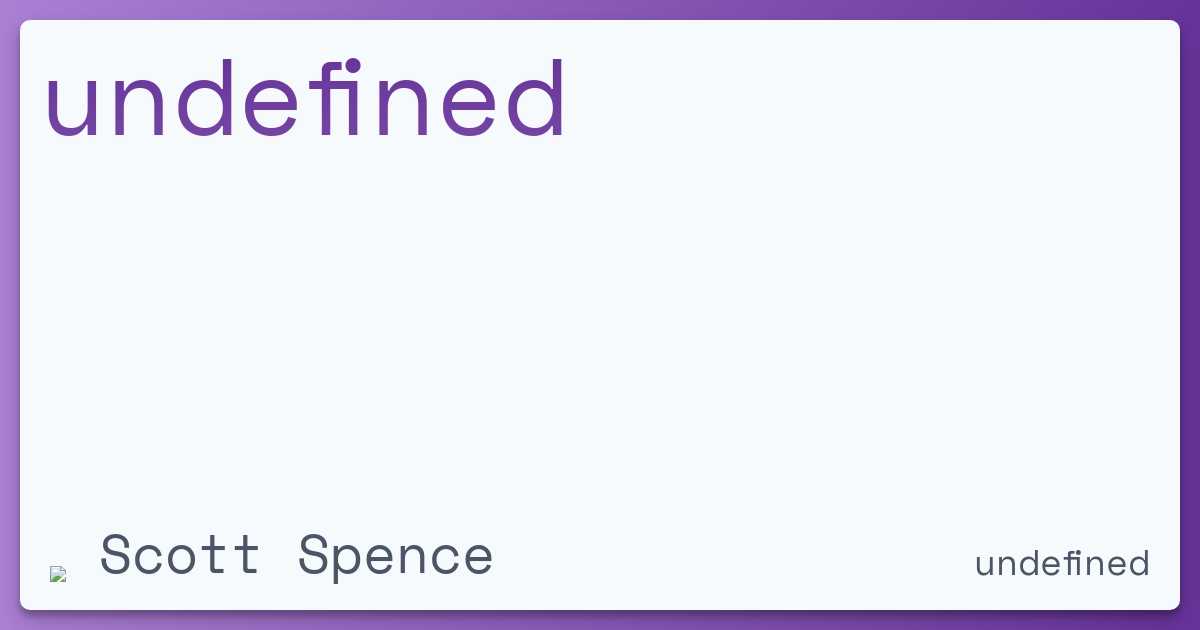Click the card's rounded top-left corner
The height and width of the screenshot is (630, 1200).
(24, 24)
